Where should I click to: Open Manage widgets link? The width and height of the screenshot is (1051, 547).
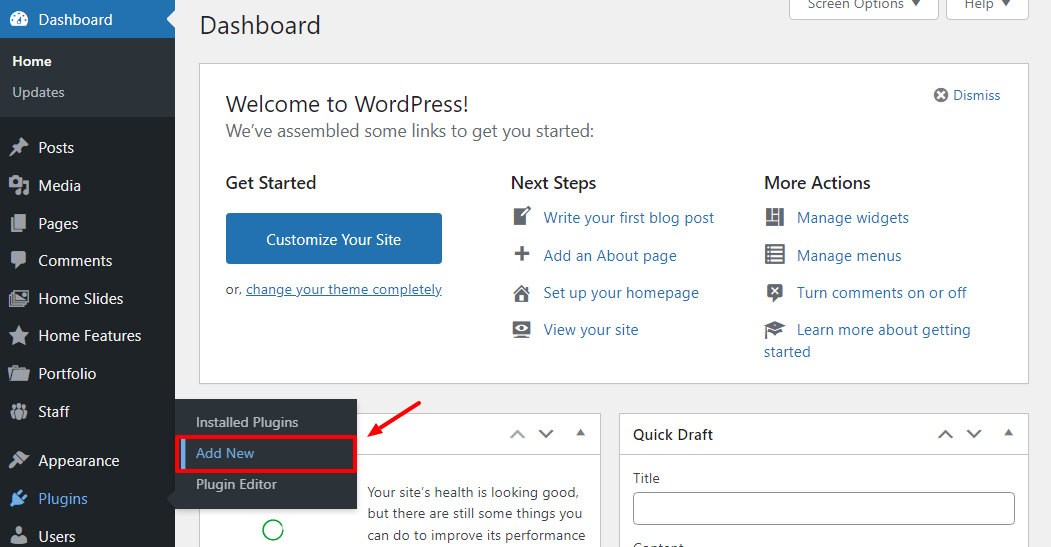853,218
